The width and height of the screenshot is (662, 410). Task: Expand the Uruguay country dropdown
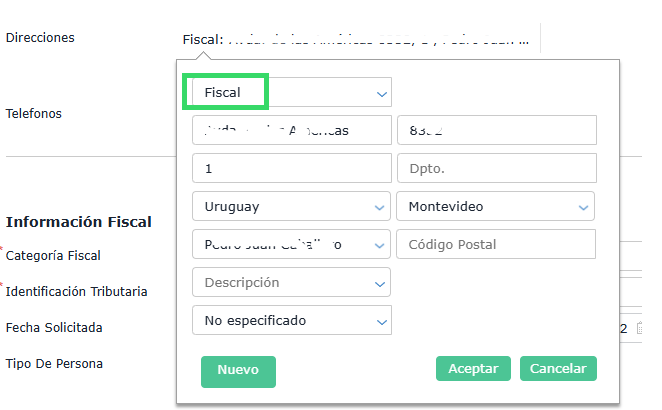coord(291,206)
